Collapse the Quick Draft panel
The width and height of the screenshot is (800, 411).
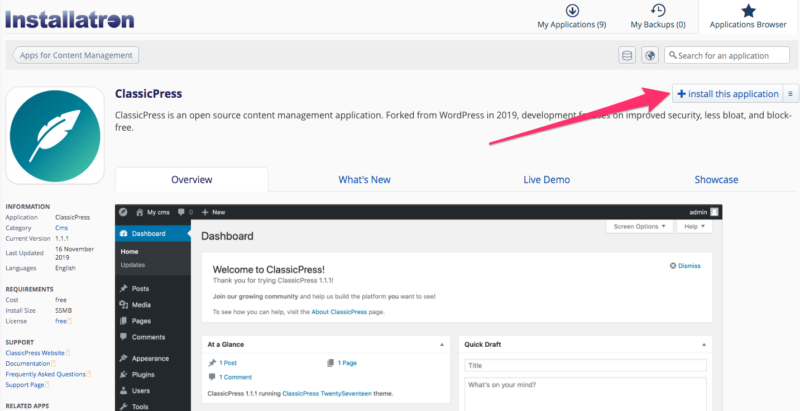click(x=704, y=345)
